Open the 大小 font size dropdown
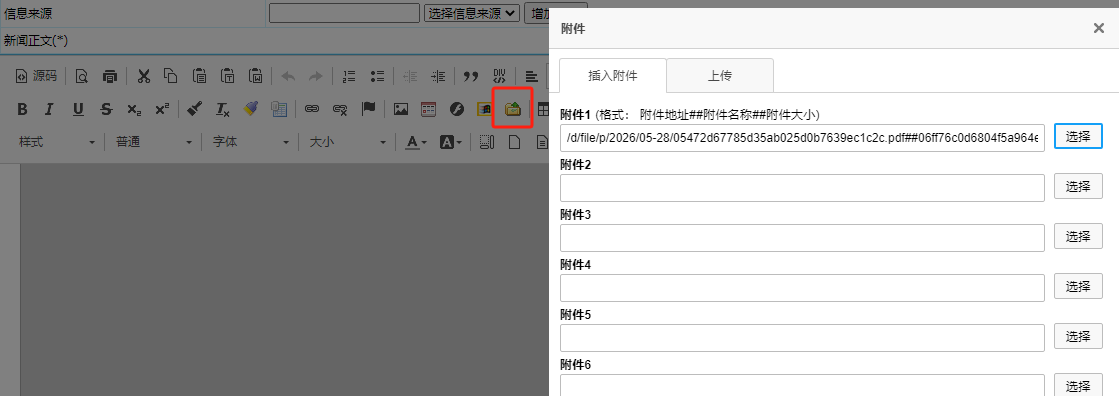 coord(348,142)
